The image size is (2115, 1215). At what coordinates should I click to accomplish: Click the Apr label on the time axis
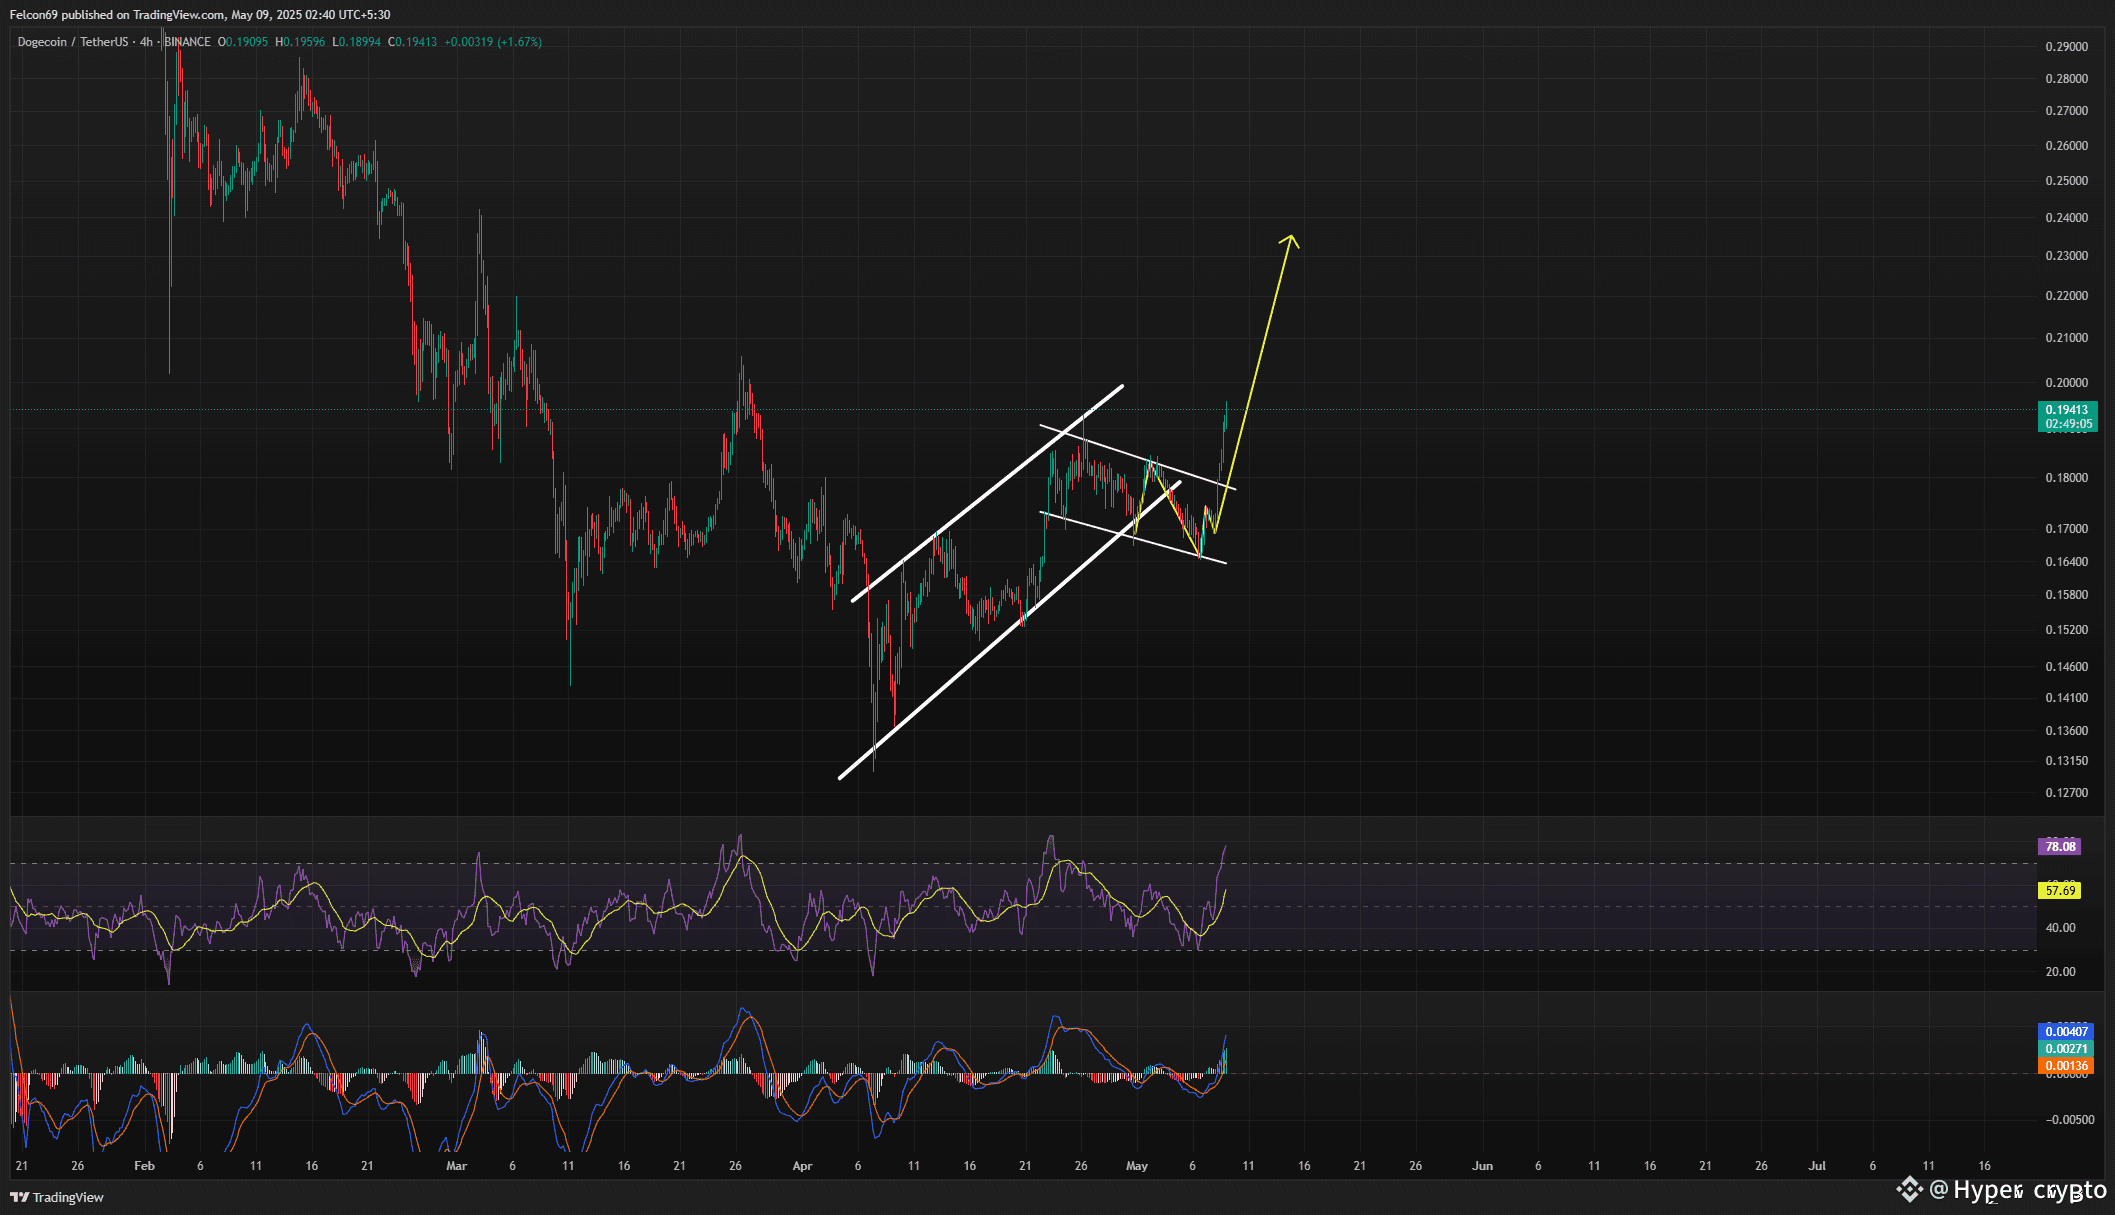click(x=802, y=1165)
